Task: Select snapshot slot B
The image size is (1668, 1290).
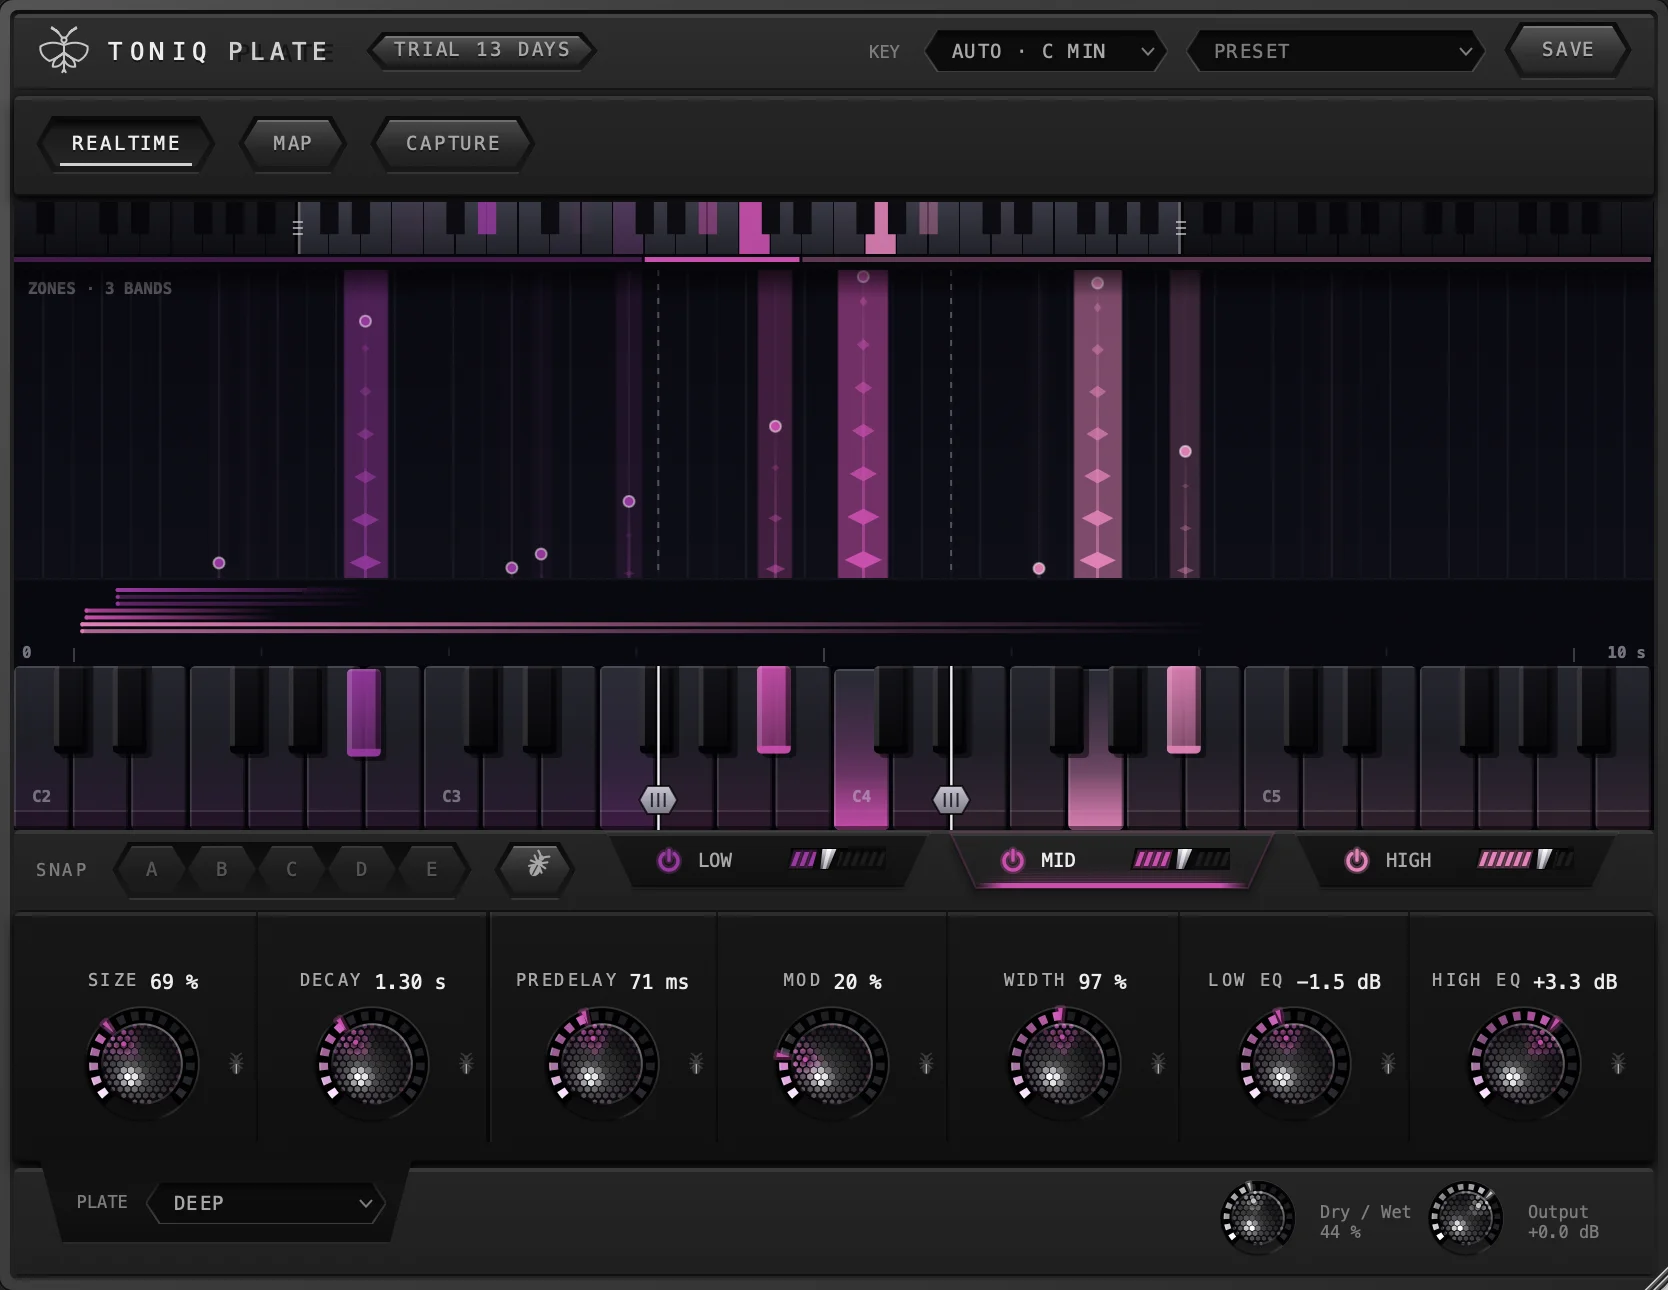Action: [222, 869]
